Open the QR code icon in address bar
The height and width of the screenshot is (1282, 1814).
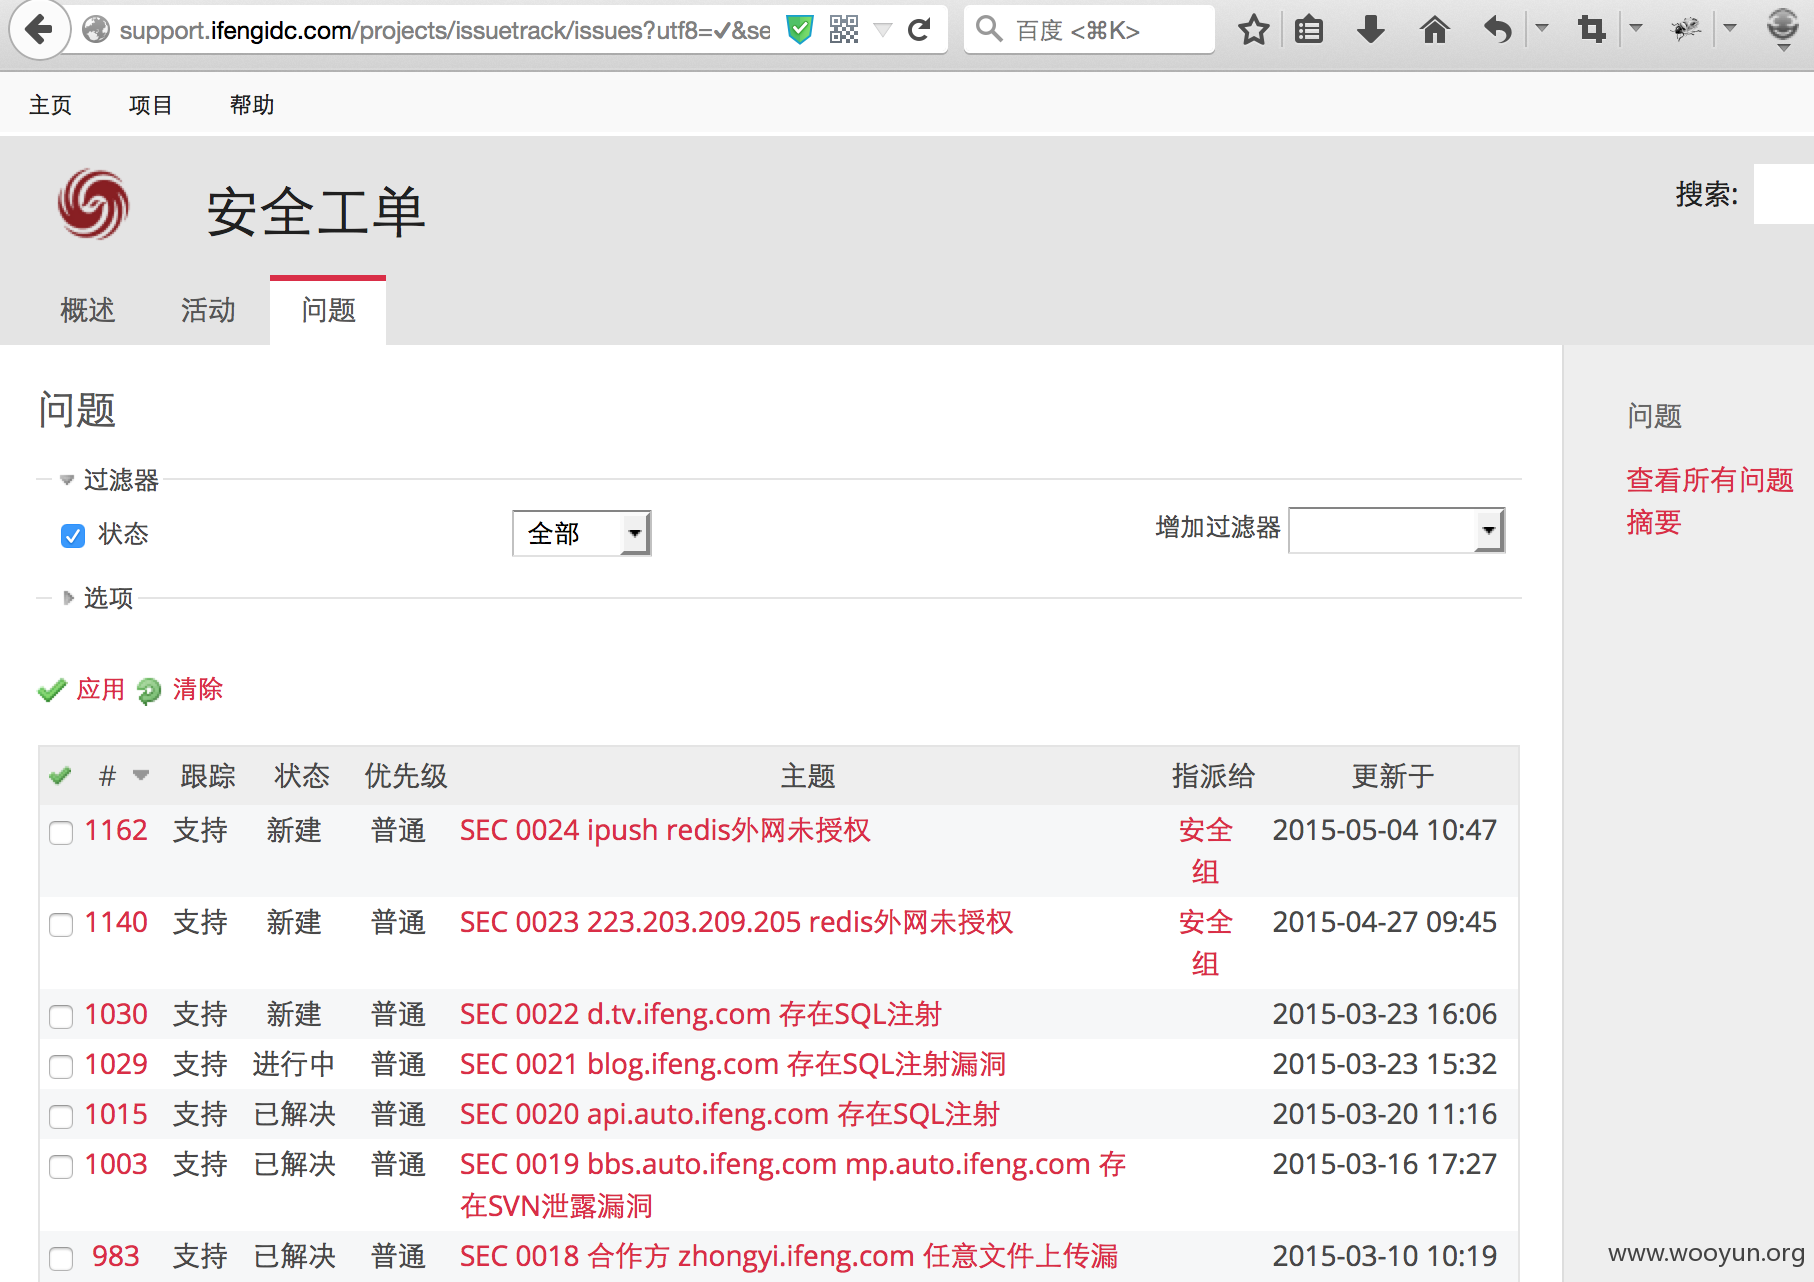[x=844, y=30]
